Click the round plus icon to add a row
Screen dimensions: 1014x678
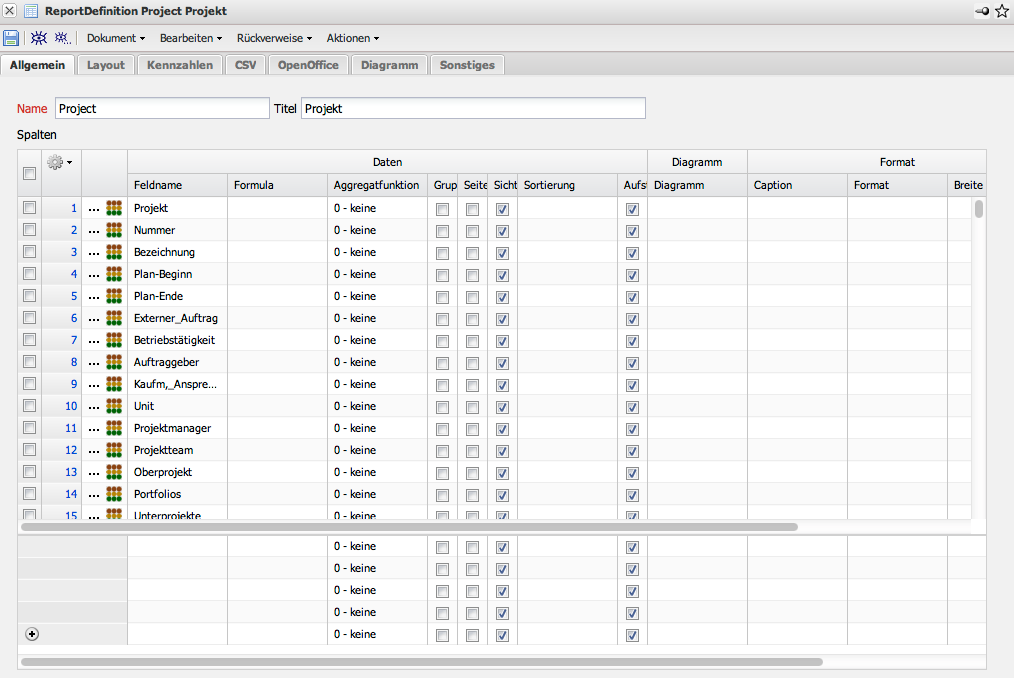(x=31, y=634)
